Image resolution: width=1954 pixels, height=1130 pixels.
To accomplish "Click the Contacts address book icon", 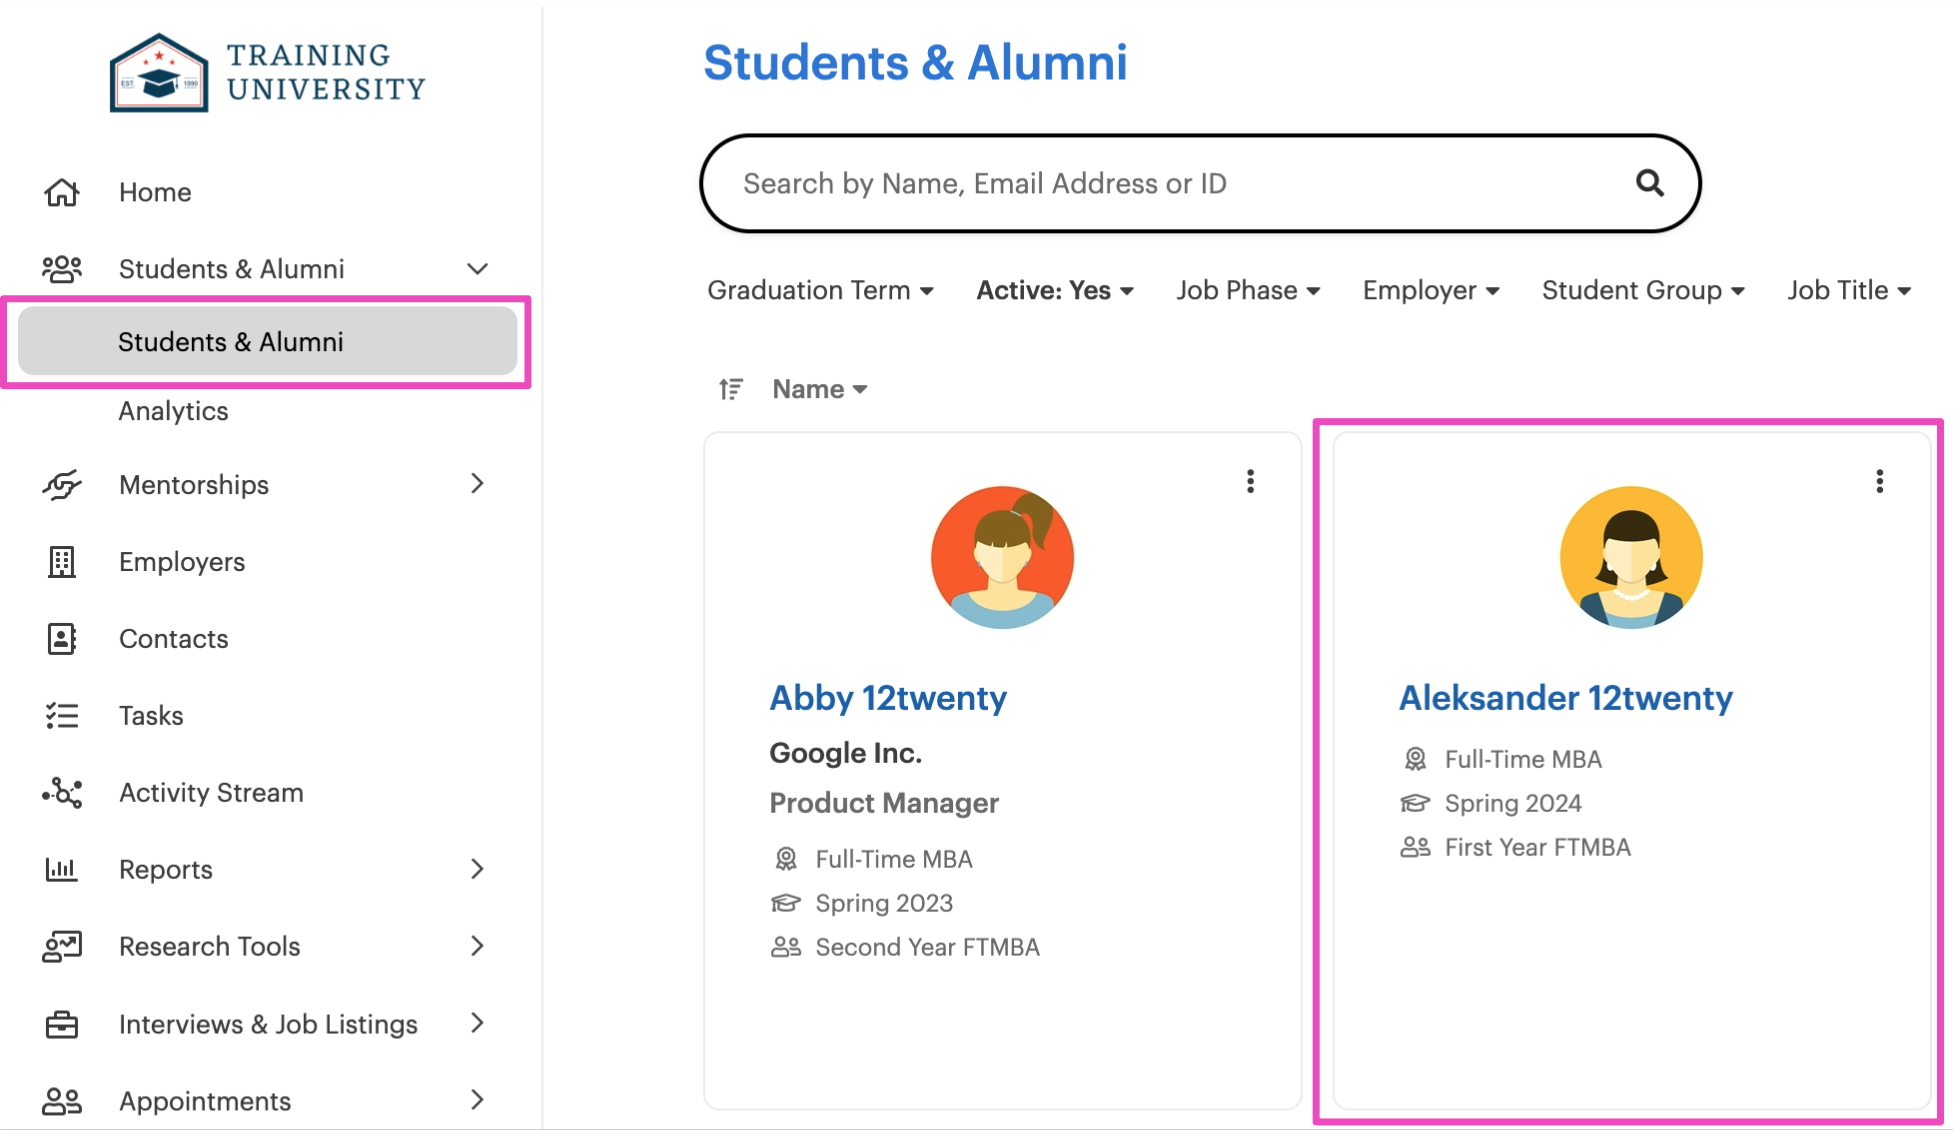I will point(62,639).
